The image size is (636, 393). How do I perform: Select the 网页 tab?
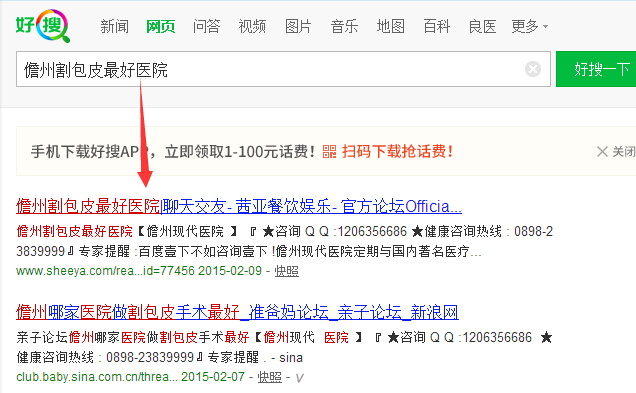tap(161, 26)
